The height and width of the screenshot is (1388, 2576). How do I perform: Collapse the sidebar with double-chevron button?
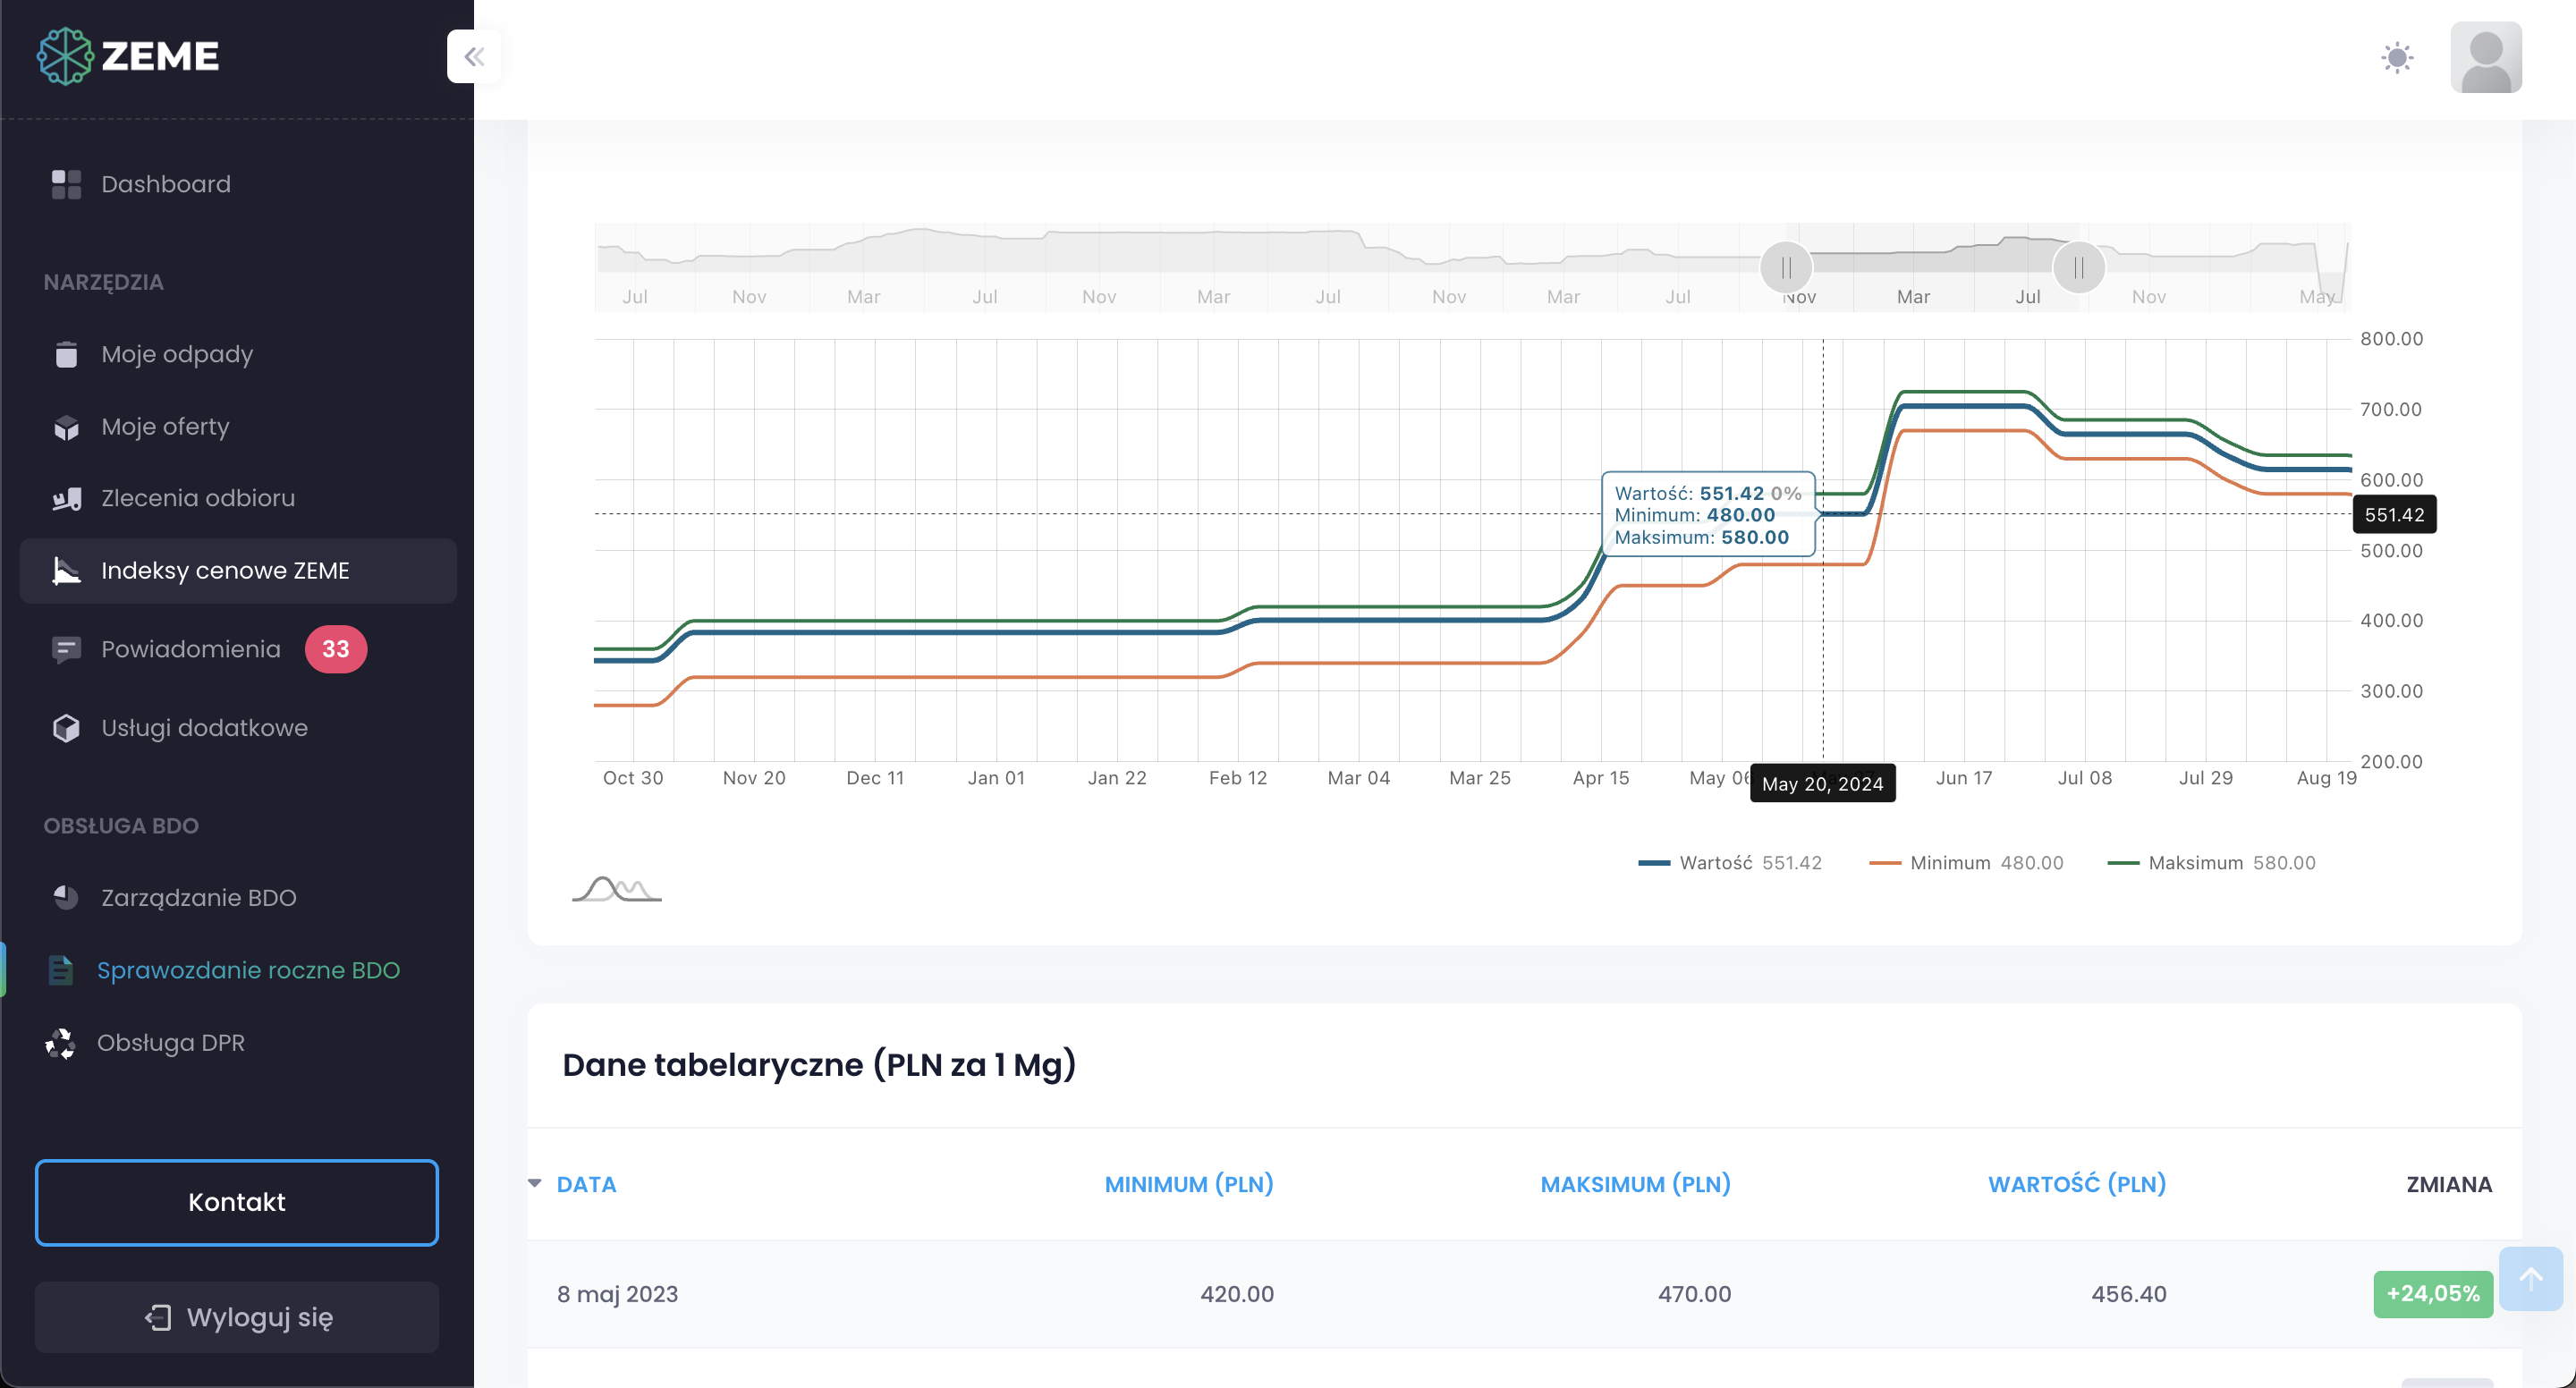click(473, 56)
